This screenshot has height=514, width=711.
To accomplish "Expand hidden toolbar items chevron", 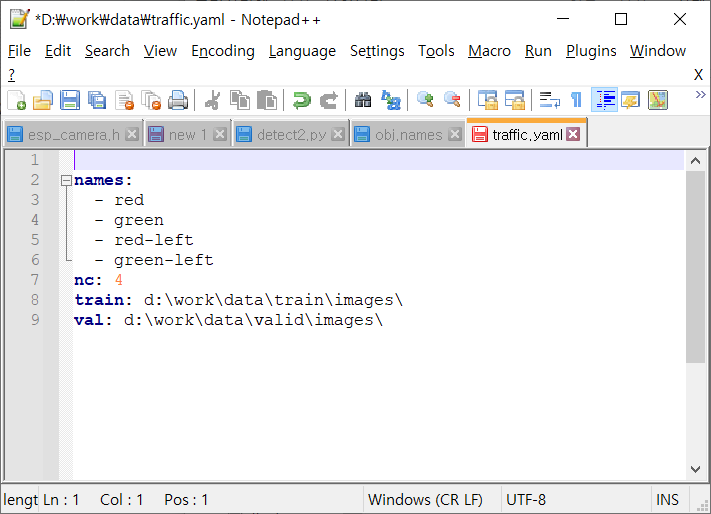I will [701, 95].
